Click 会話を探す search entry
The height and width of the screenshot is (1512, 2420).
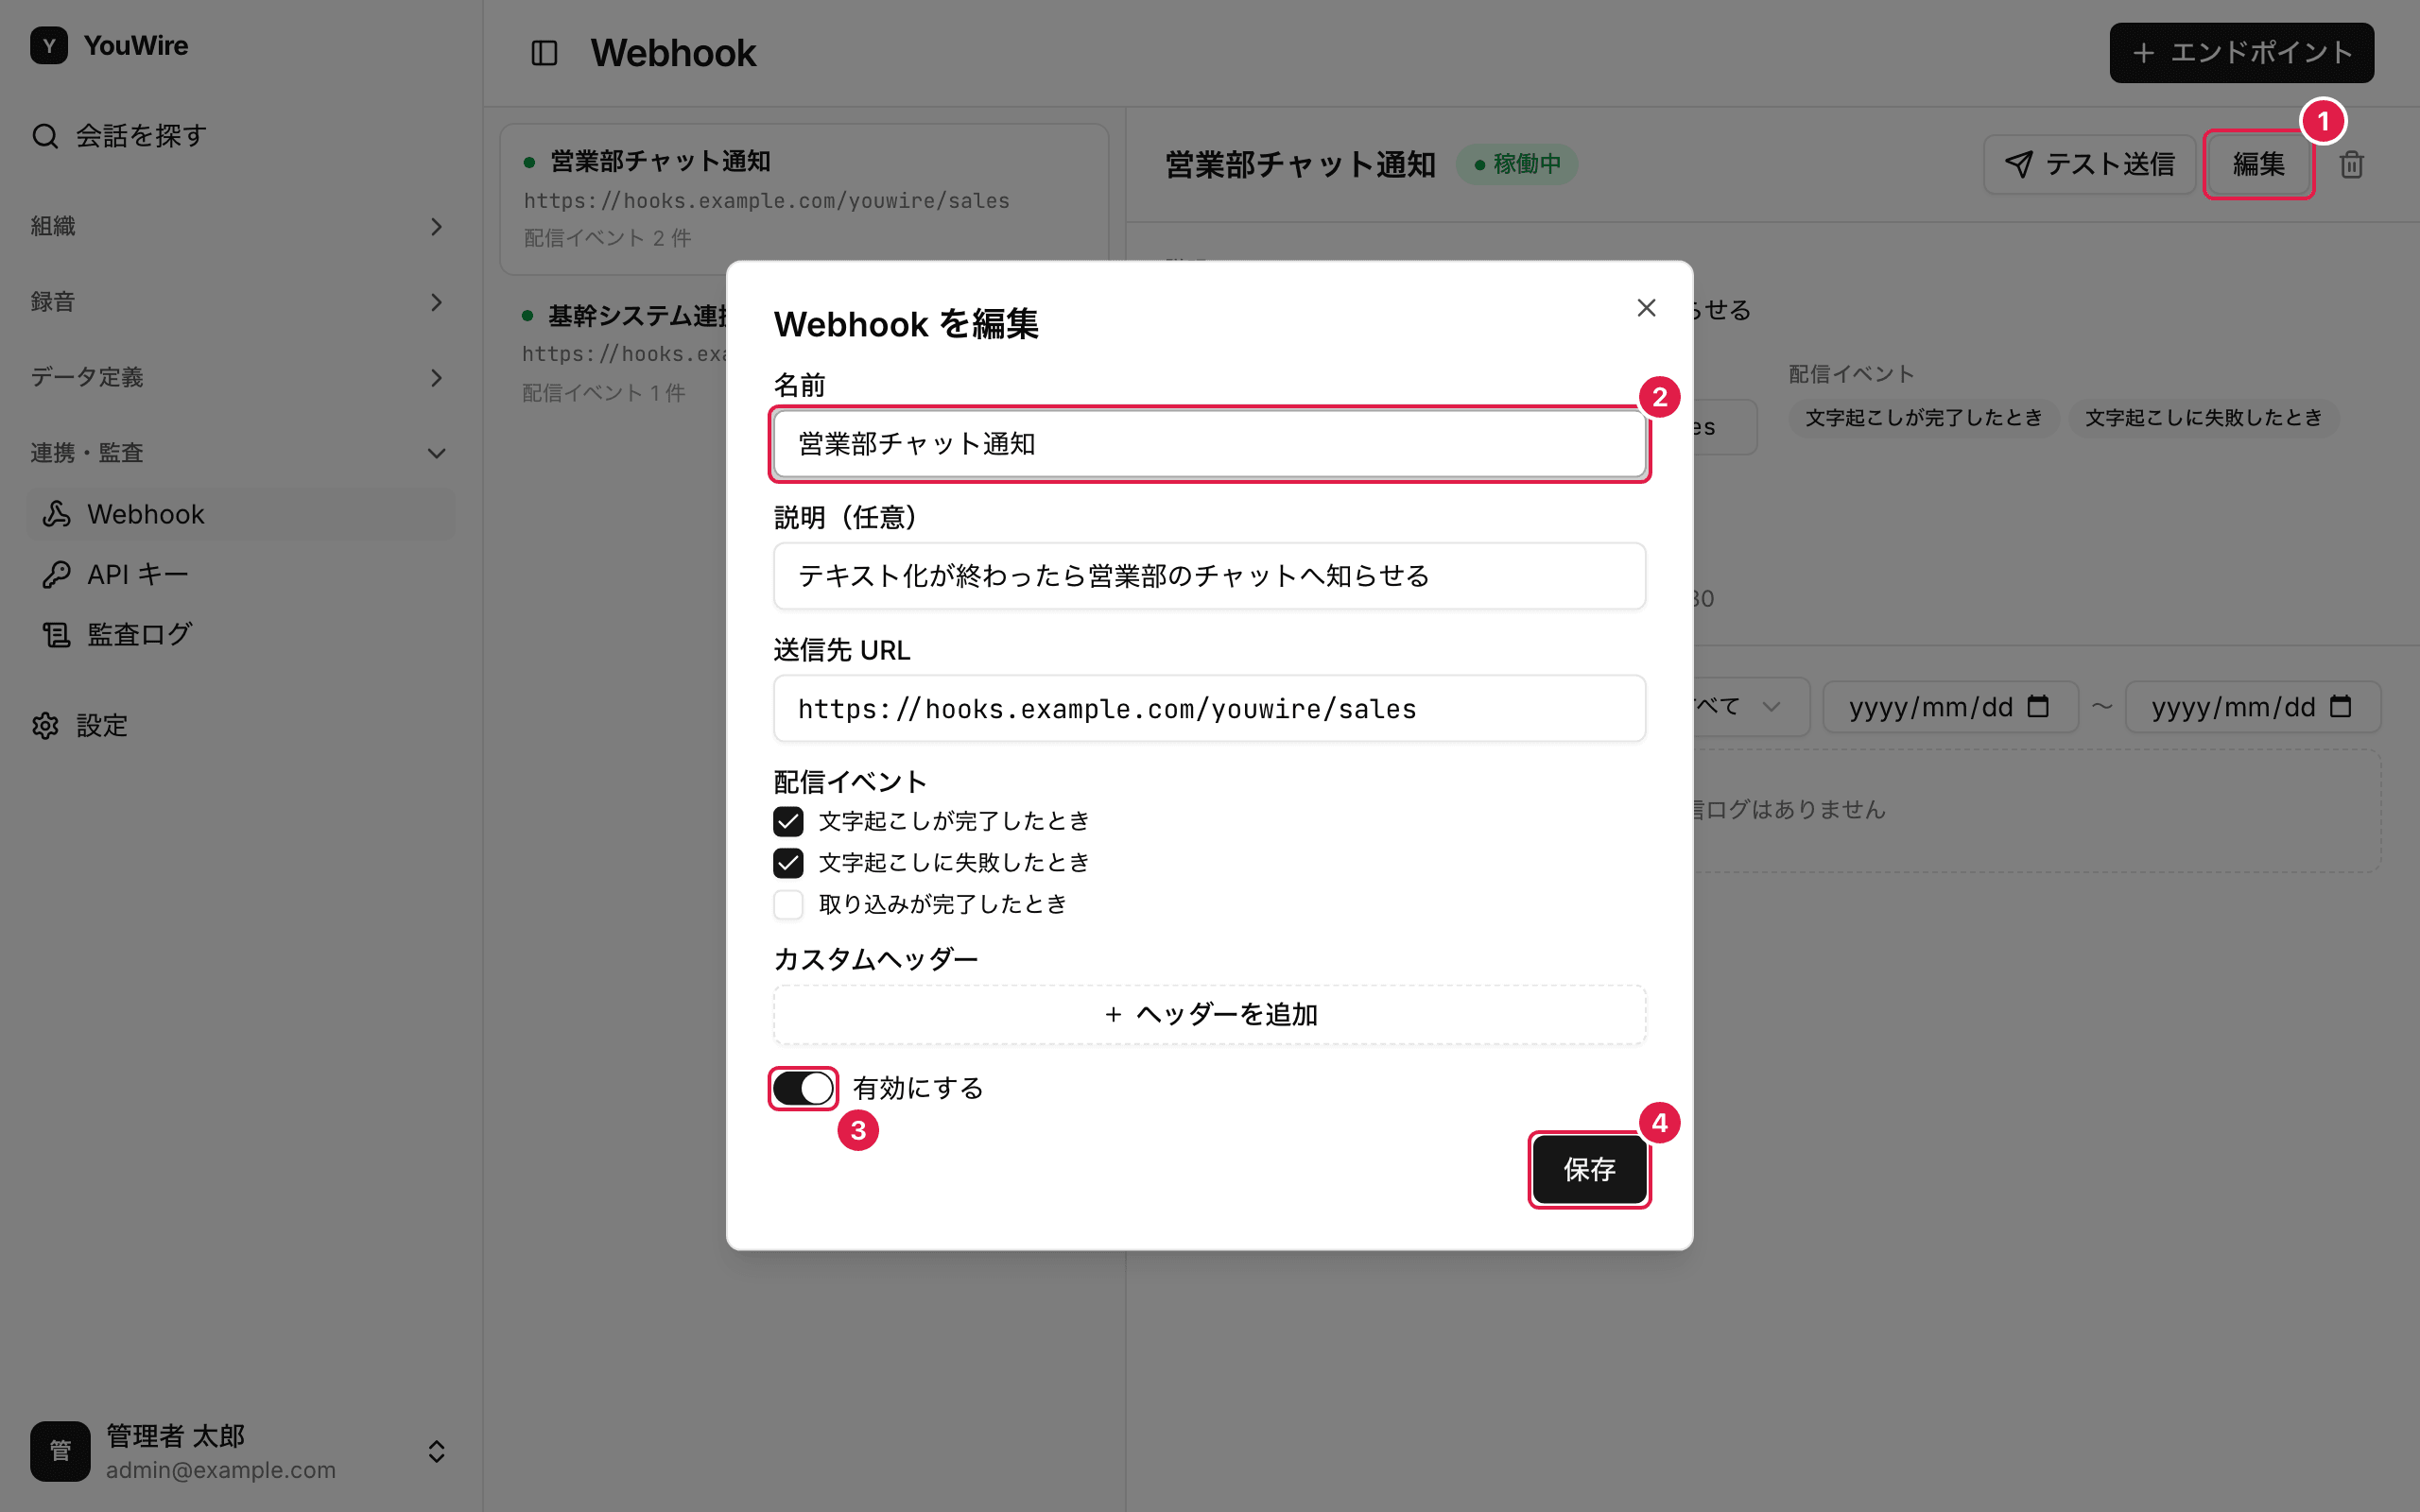240,135
